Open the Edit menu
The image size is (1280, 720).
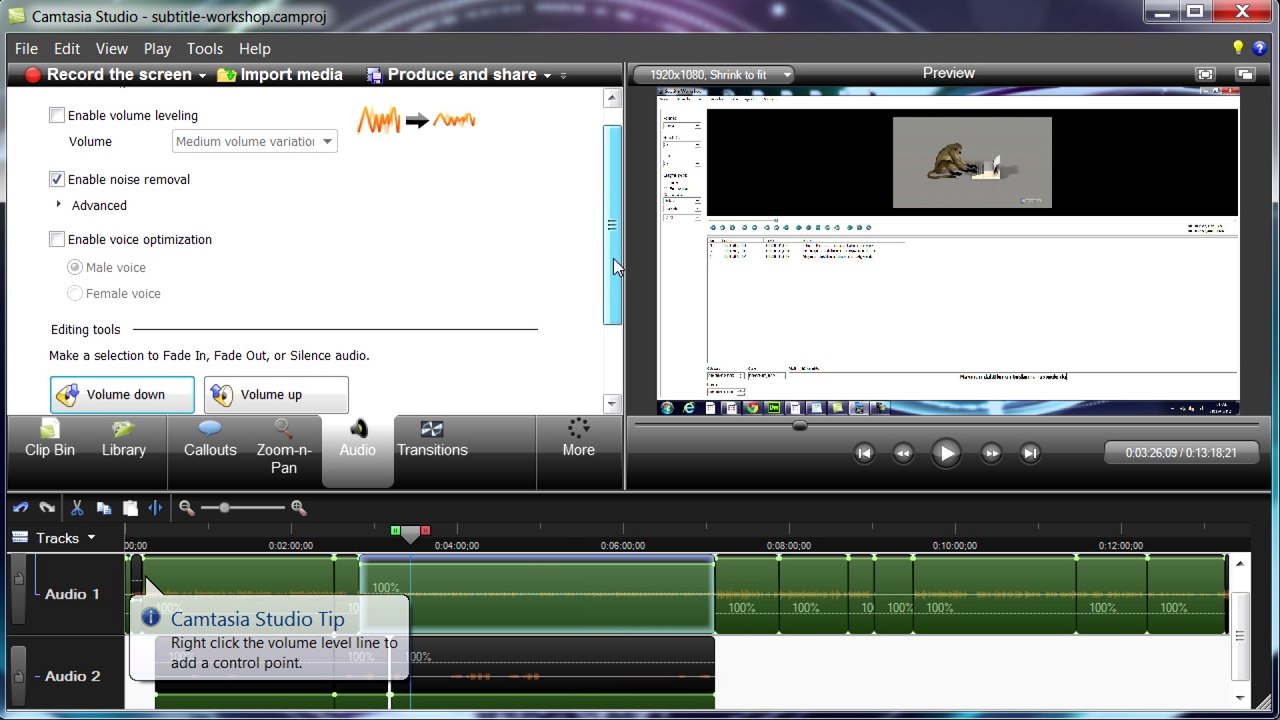[67, 48]
